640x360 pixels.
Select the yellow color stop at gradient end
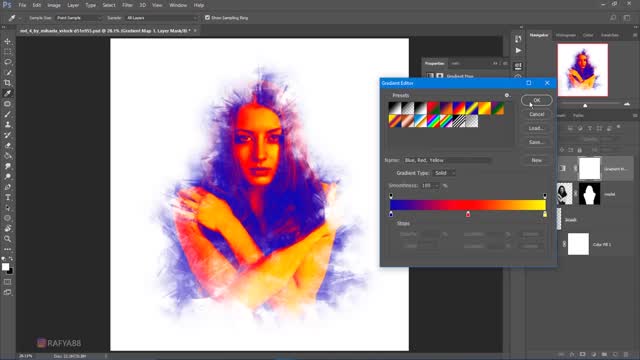[545, 214]
